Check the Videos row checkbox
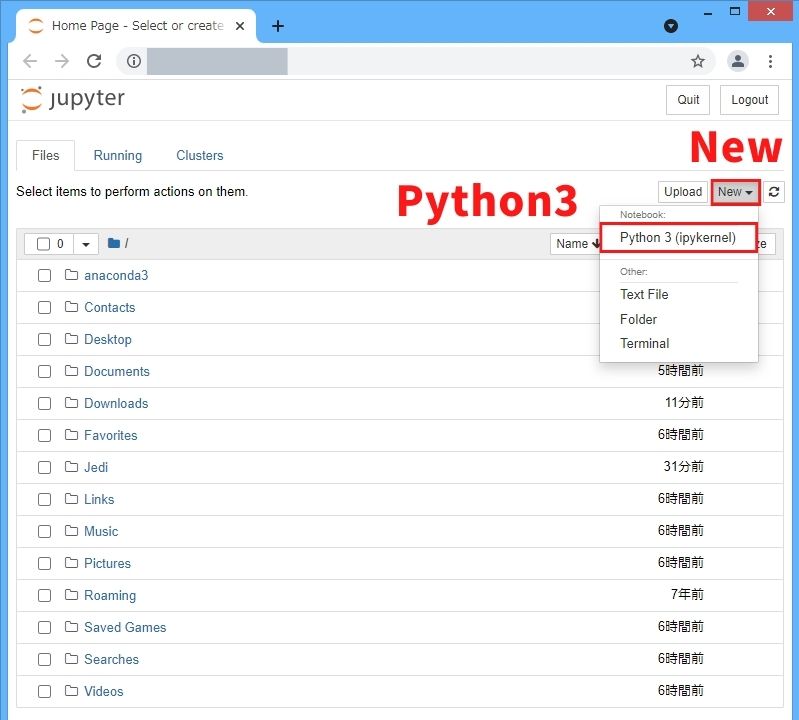This screenshot has width=799, height=720. pyautogui.click(x=44, y=691)
